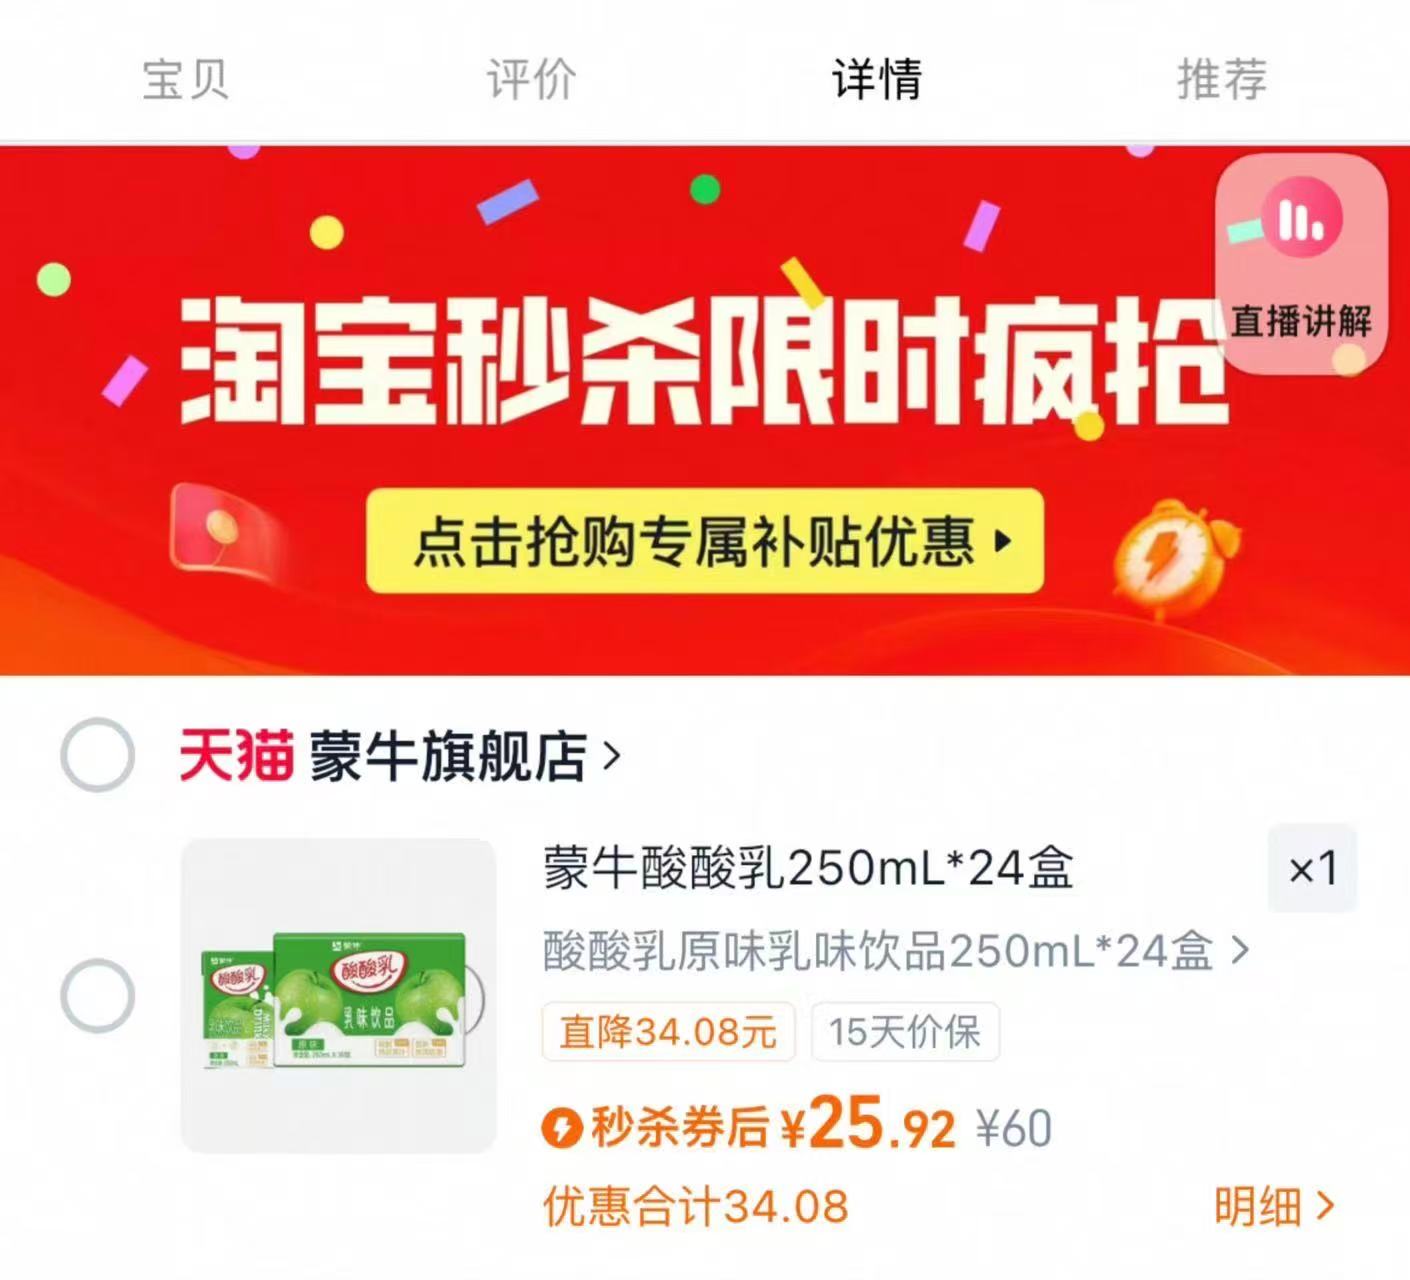Switch to the 宝贝 tab
Image resolution: width=1410 pixels, height=1280 pixels.
pyautogui.click(x=186, y=79)
